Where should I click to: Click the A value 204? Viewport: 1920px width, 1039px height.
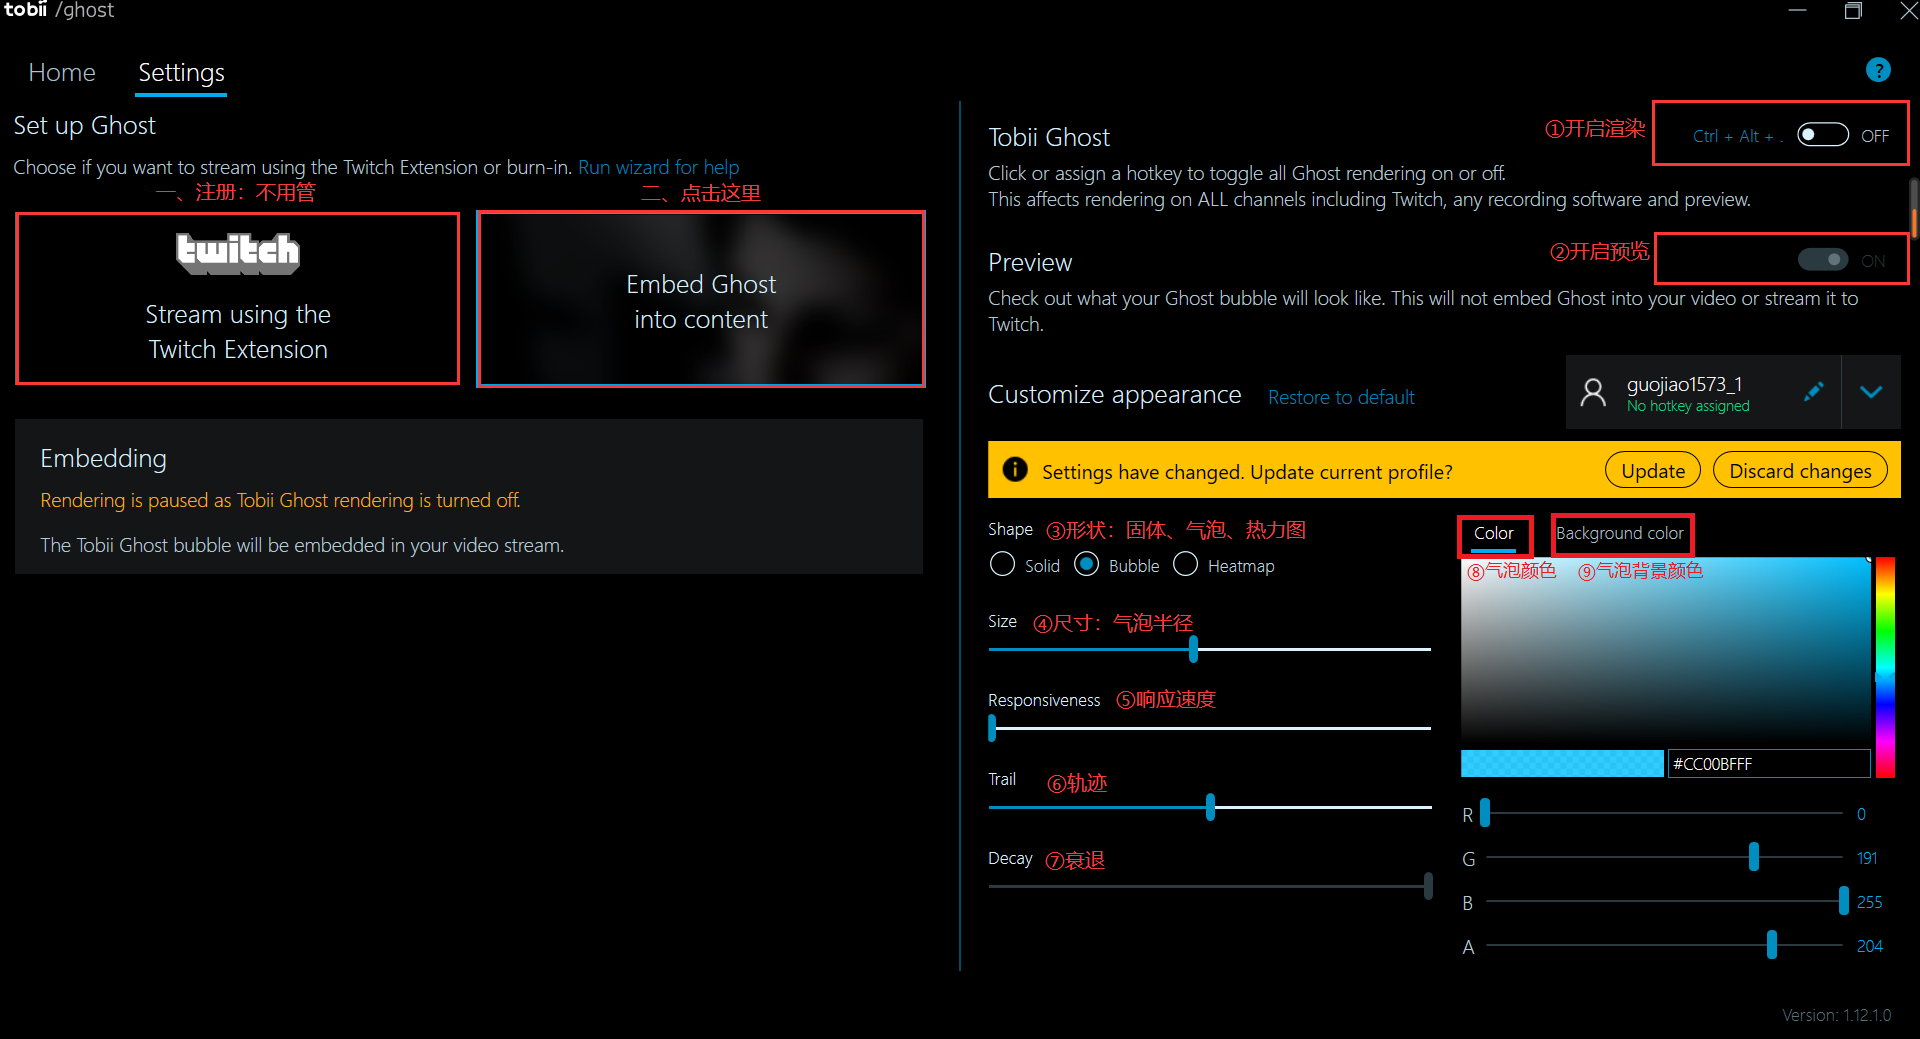1870,946
